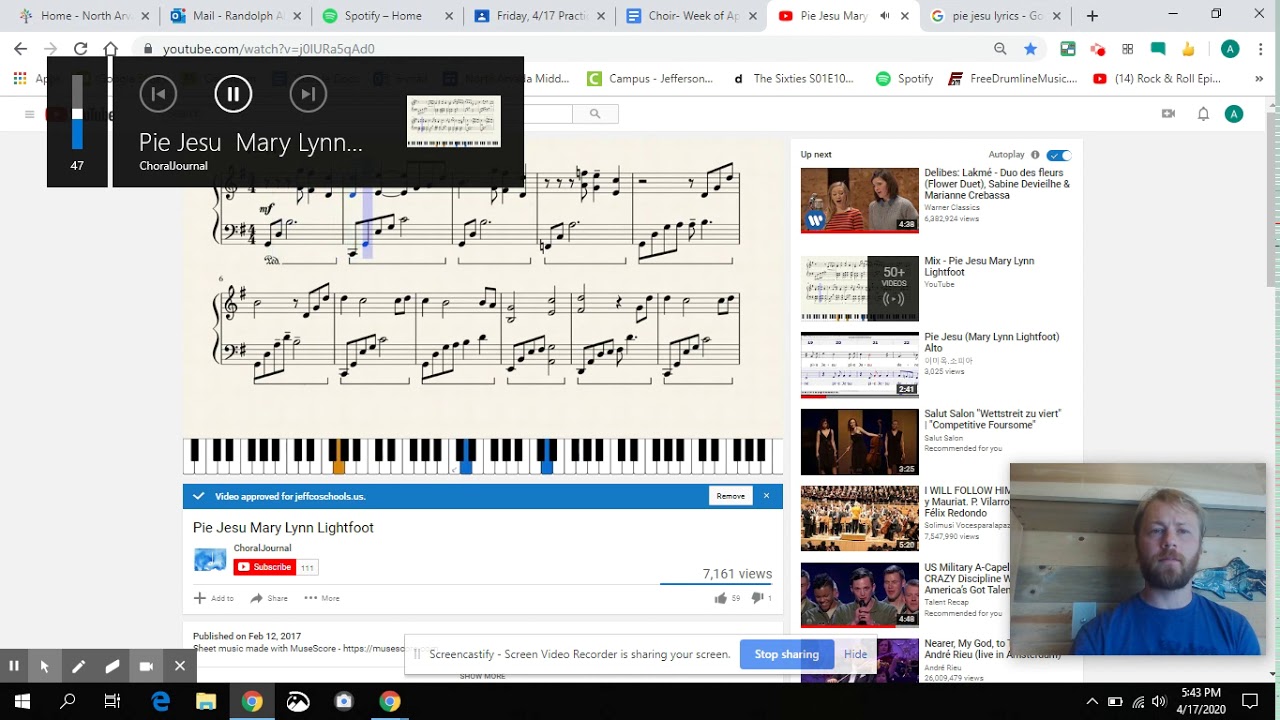Select the Screencastify pen tool
The image size is (1280, 720).
[x=78, y=665]
